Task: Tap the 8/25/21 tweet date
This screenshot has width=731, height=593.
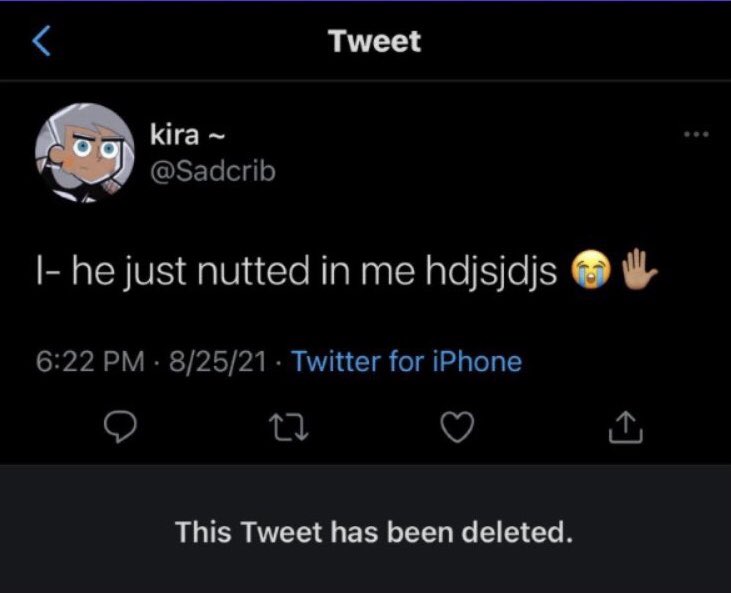Action: [x=218, y=361]
